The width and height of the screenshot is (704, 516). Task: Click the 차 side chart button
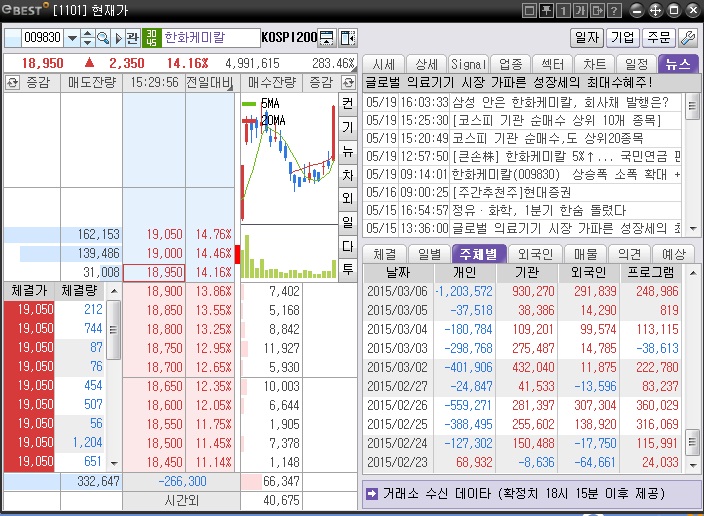(x=348, y=175)
